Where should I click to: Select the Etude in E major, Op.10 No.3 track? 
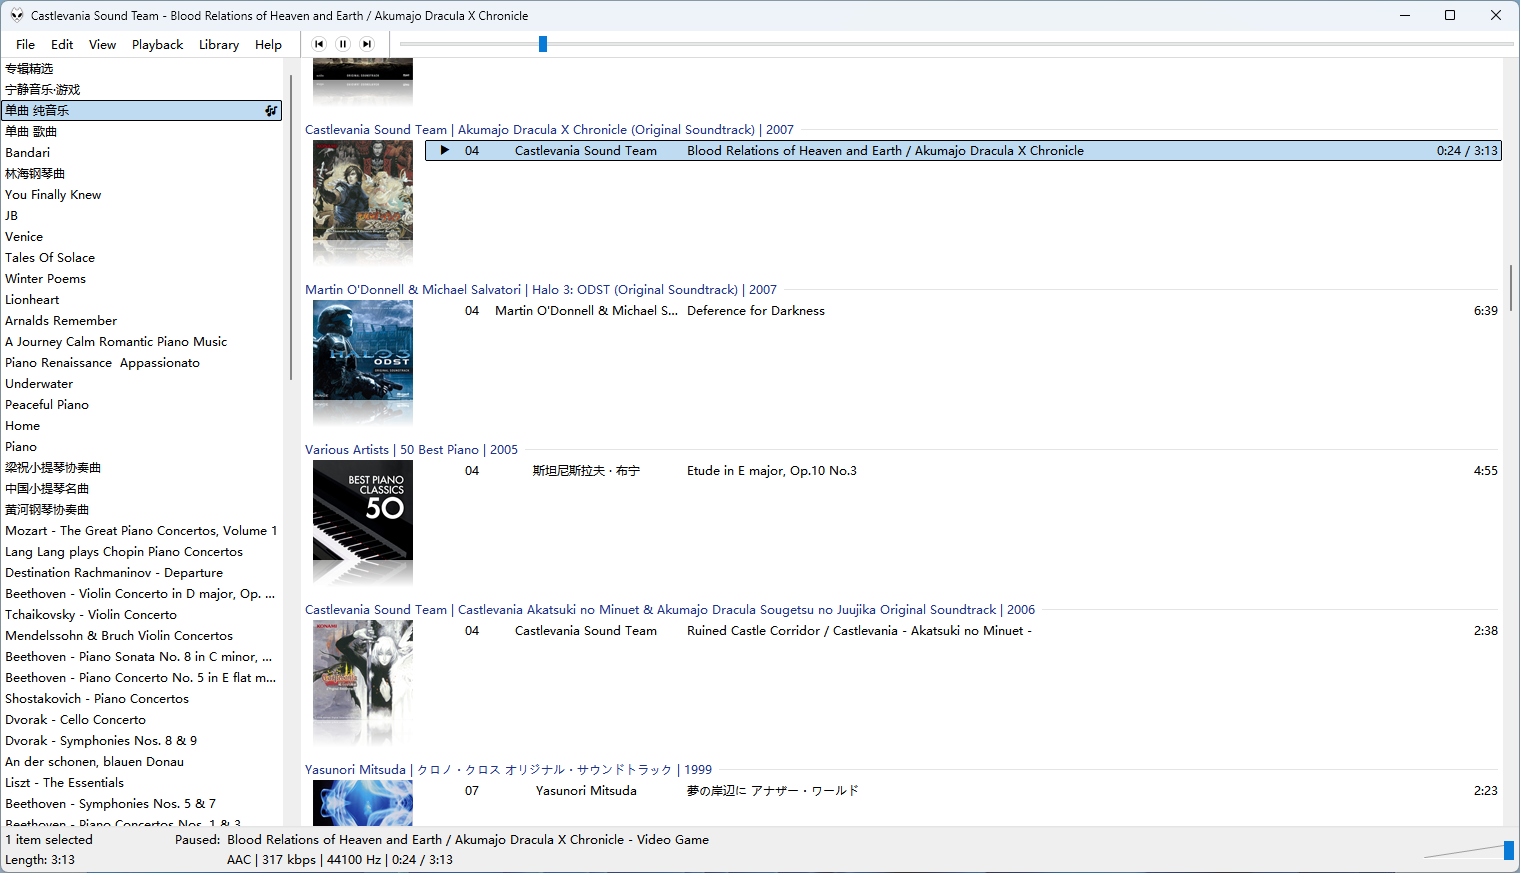point(962,471)
